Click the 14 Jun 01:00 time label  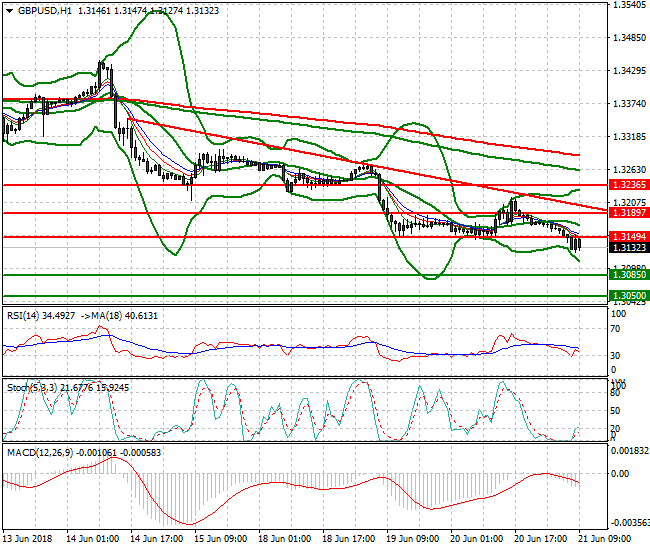pos(92,539)
